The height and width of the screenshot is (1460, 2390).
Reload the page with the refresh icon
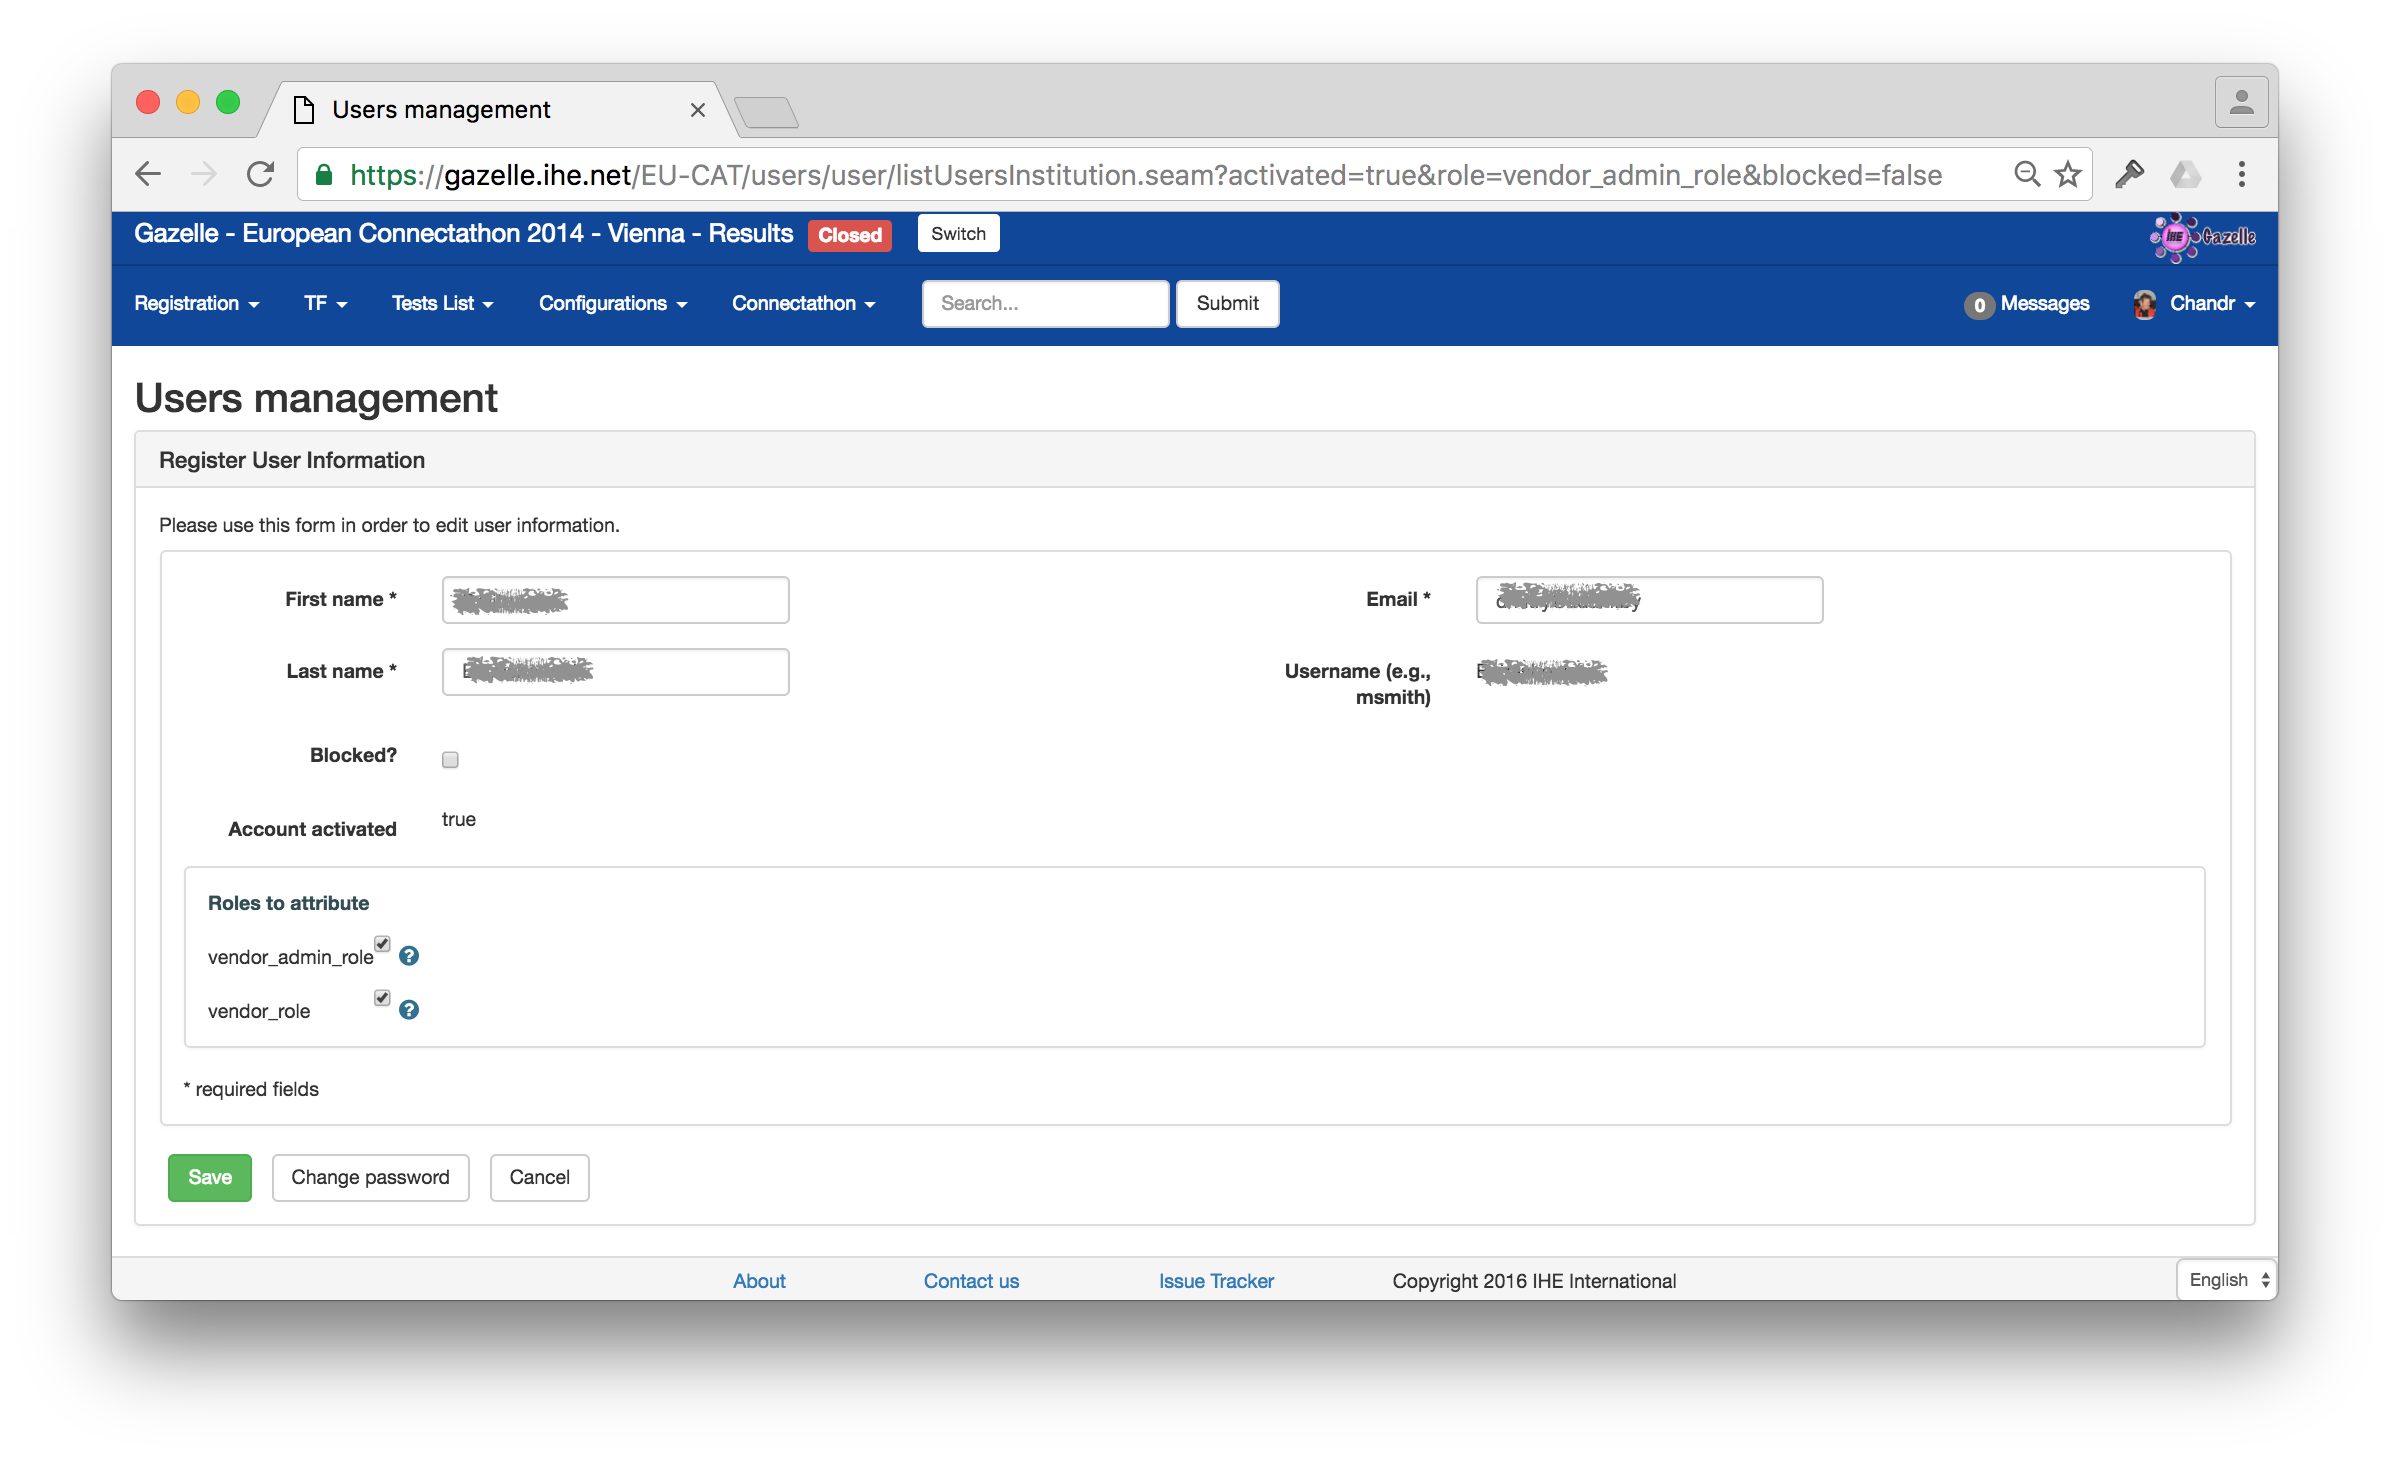tap(260, 173)
